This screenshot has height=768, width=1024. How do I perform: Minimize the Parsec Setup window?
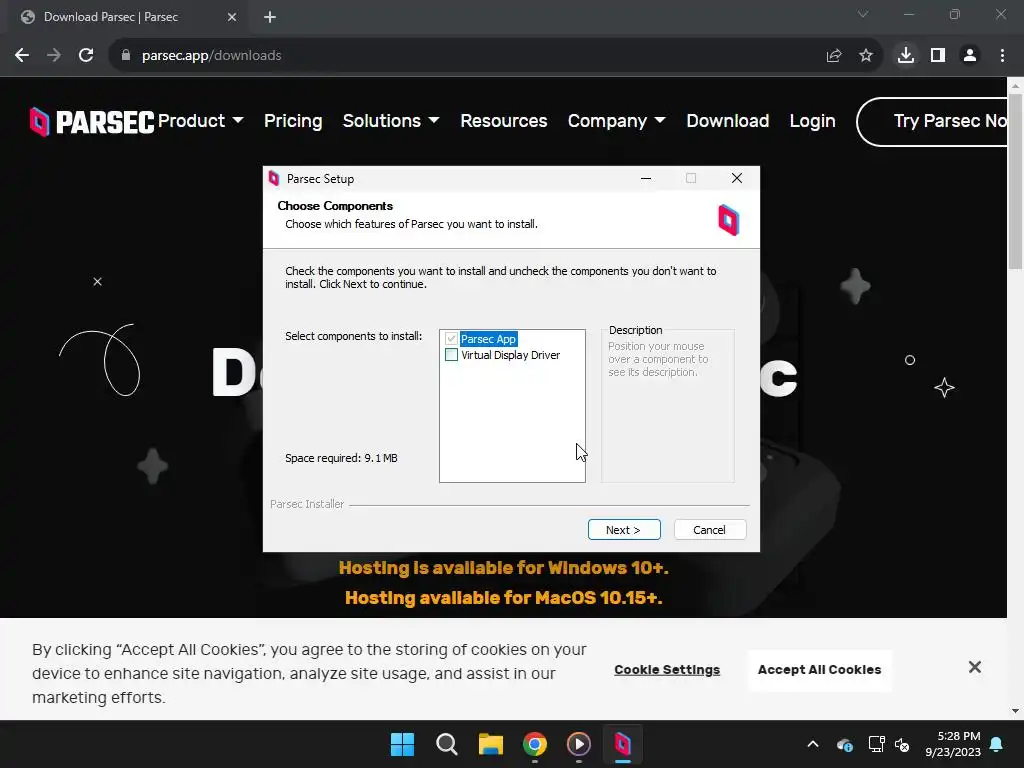[646, 178]
